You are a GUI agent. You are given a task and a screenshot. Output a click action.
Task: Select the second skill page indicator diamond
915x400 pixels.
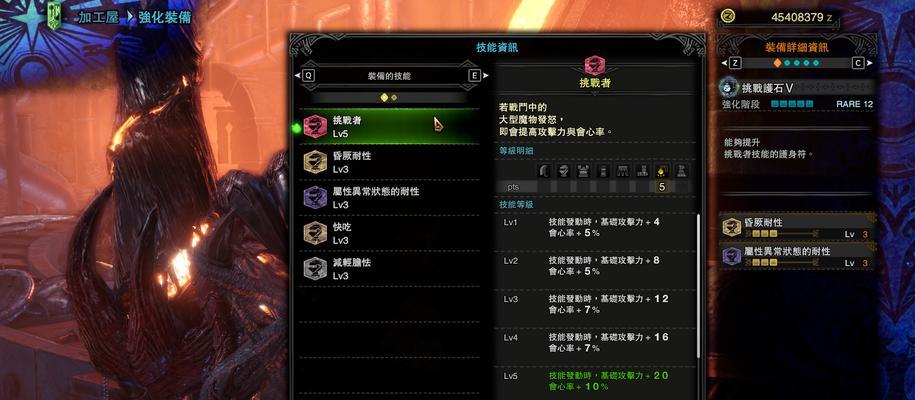(x=394, y=98)
